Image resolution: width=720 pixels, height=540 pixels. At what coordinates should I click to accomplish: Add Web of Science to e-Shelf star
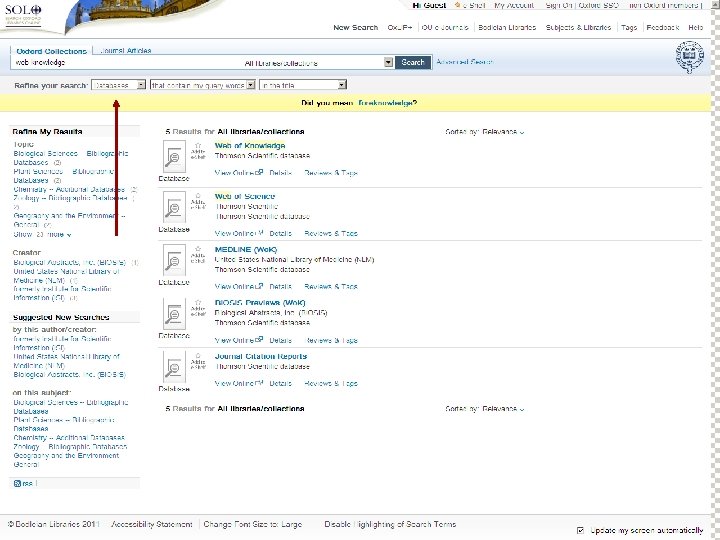(198, 196)
